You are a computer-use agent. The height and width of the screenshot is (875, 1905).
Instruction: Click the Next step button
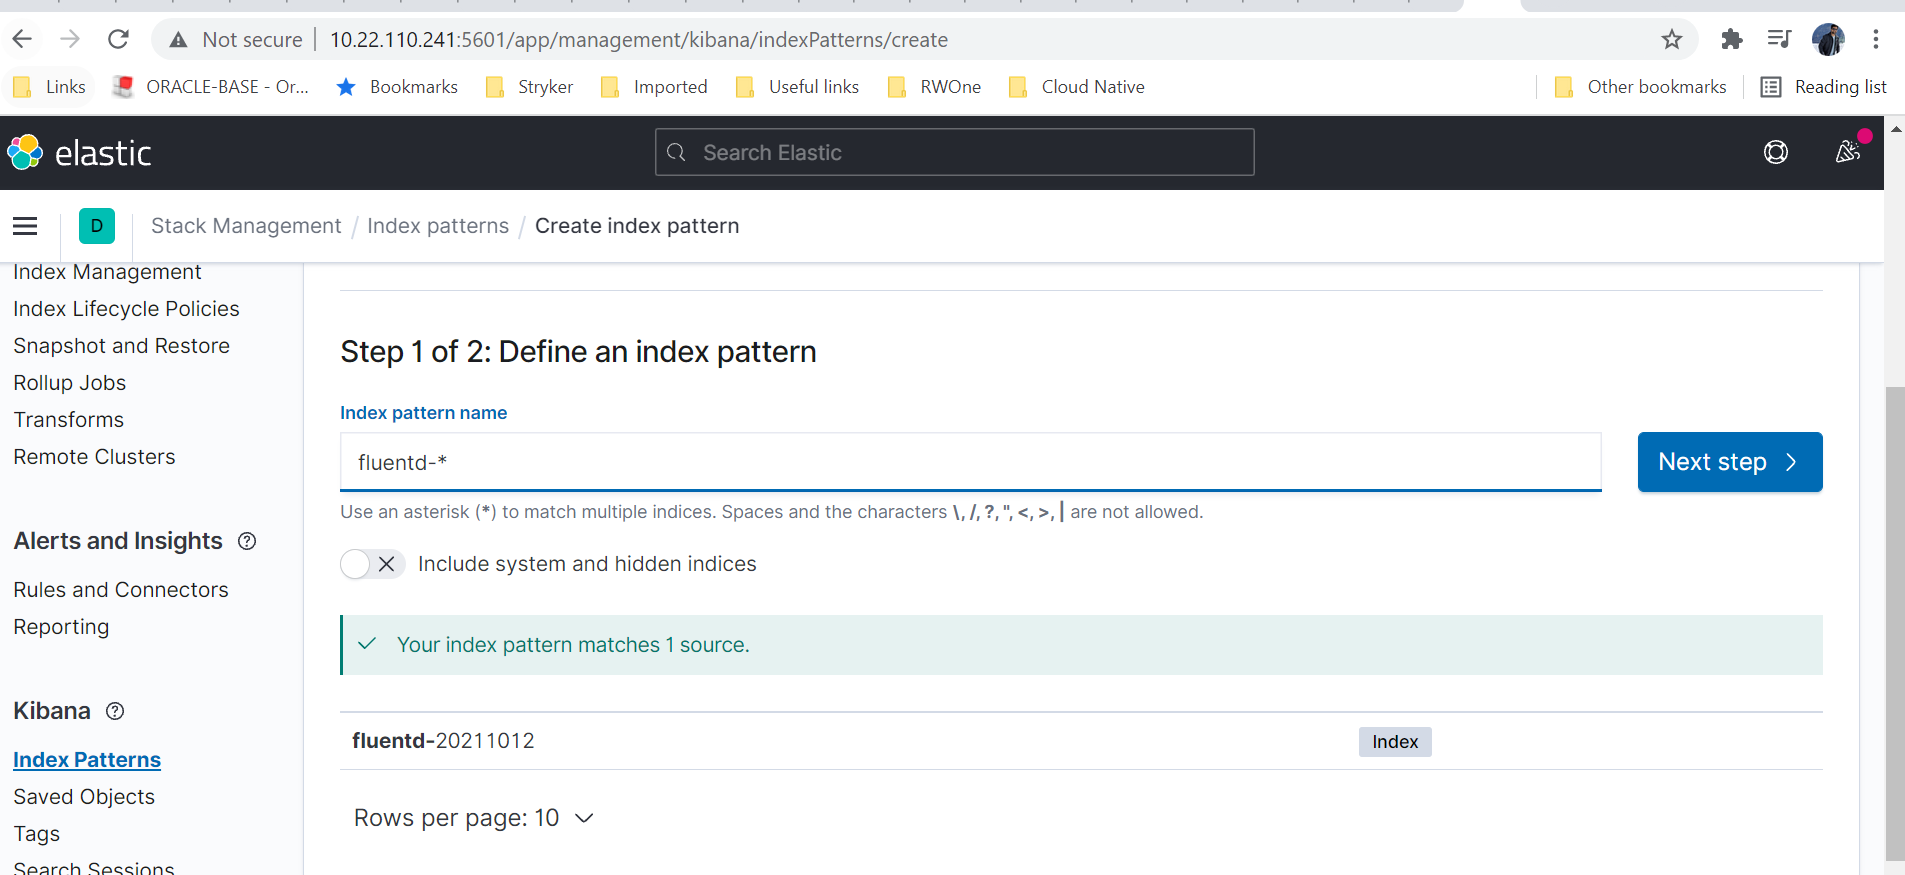click(1730, 462)
